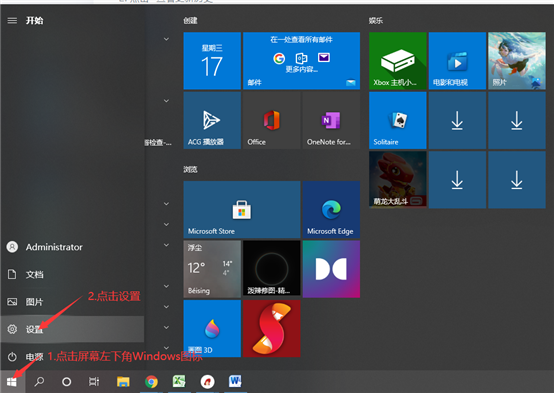
Task: Click the Windows Start button on taskbar
Action: tap(12, 382)
